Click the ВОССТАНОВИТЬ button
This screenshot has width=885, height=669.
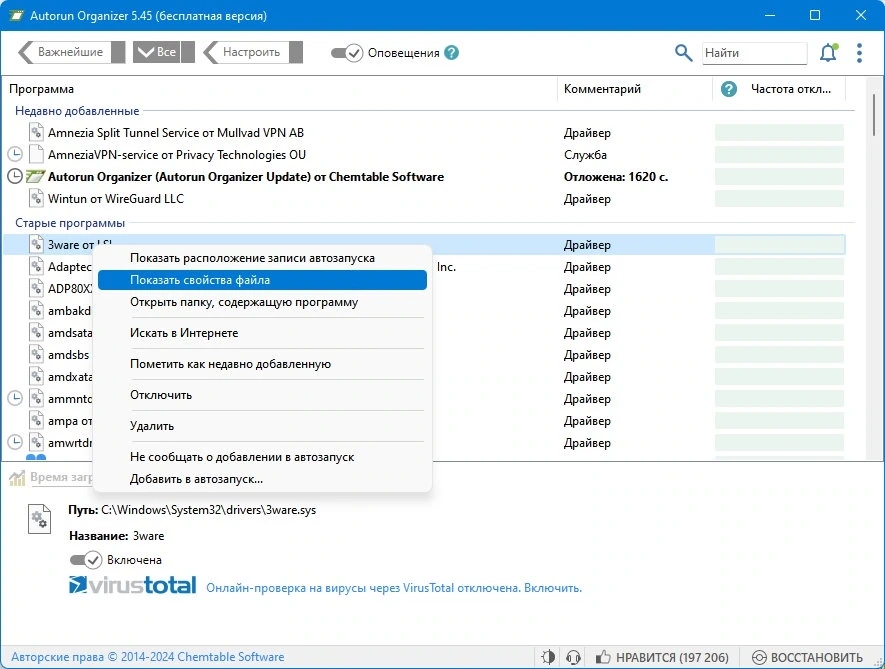[808, 657]
